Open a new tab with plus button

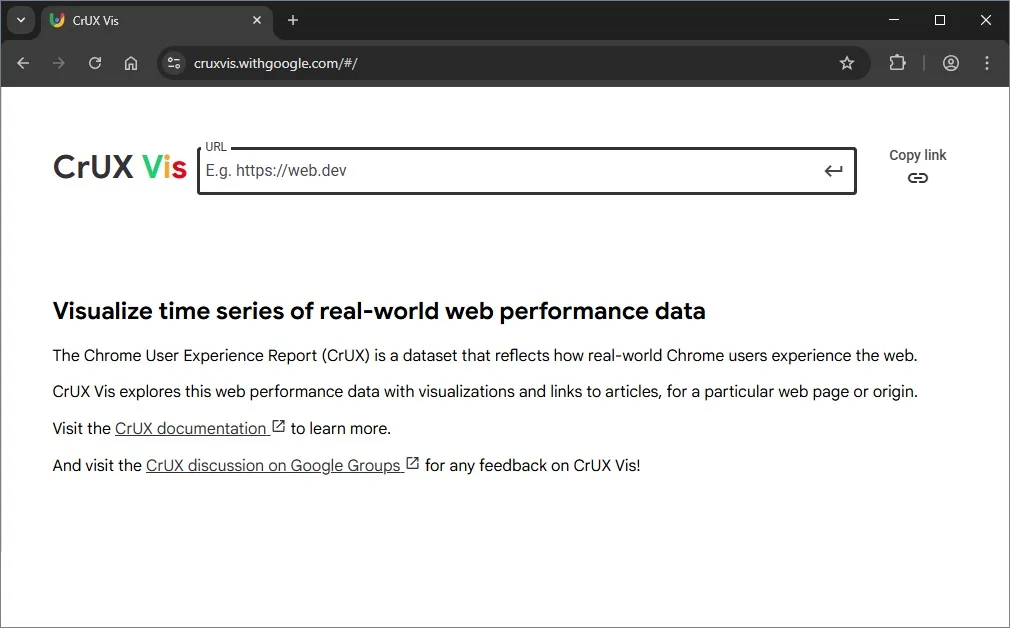[293, 21]
